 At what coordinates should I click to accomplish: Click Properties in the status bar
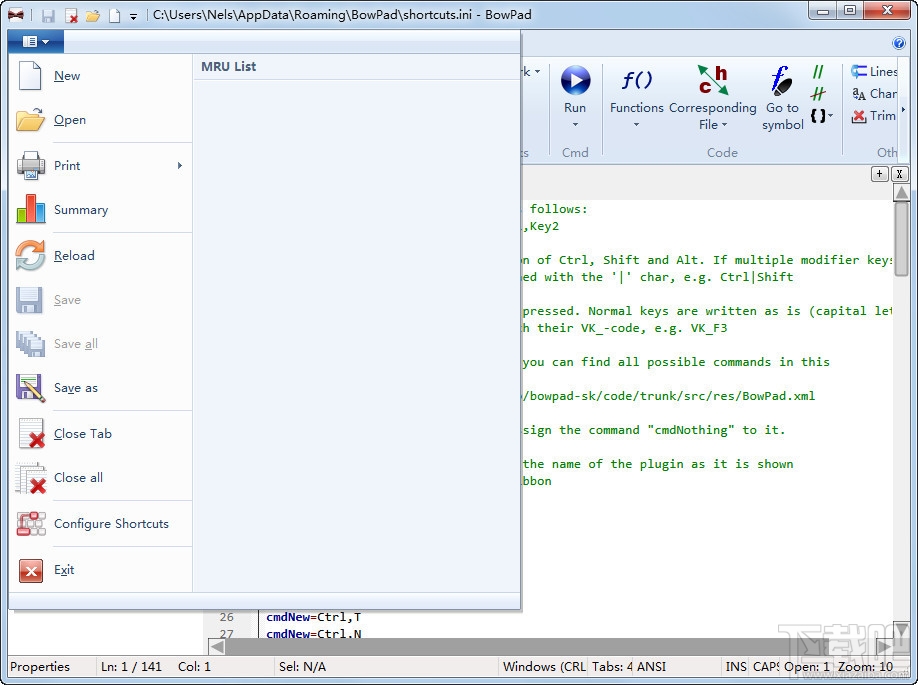click(40, 667)
